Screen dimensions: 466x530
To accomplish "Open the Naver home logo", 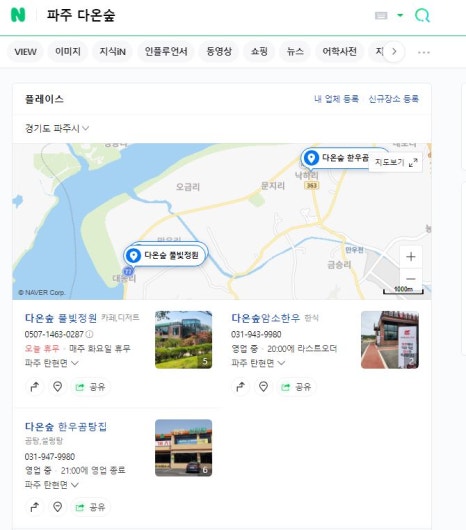I will click(18, 15).
